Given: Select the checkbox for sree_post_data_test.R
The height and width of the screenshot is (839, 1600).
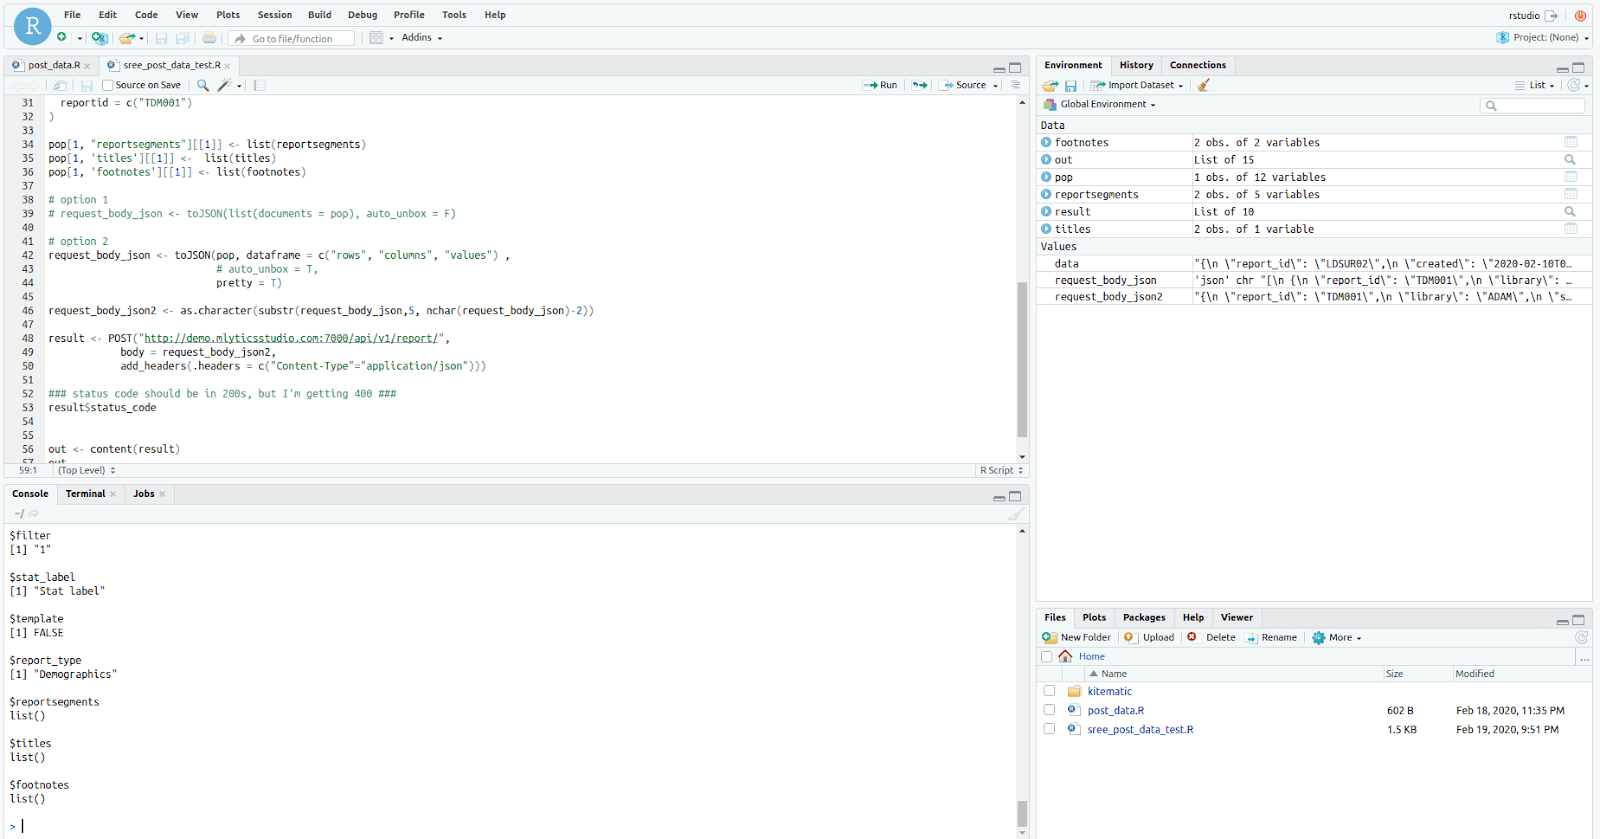Looking at the screenshot, I should click(x=1049, y=729).
